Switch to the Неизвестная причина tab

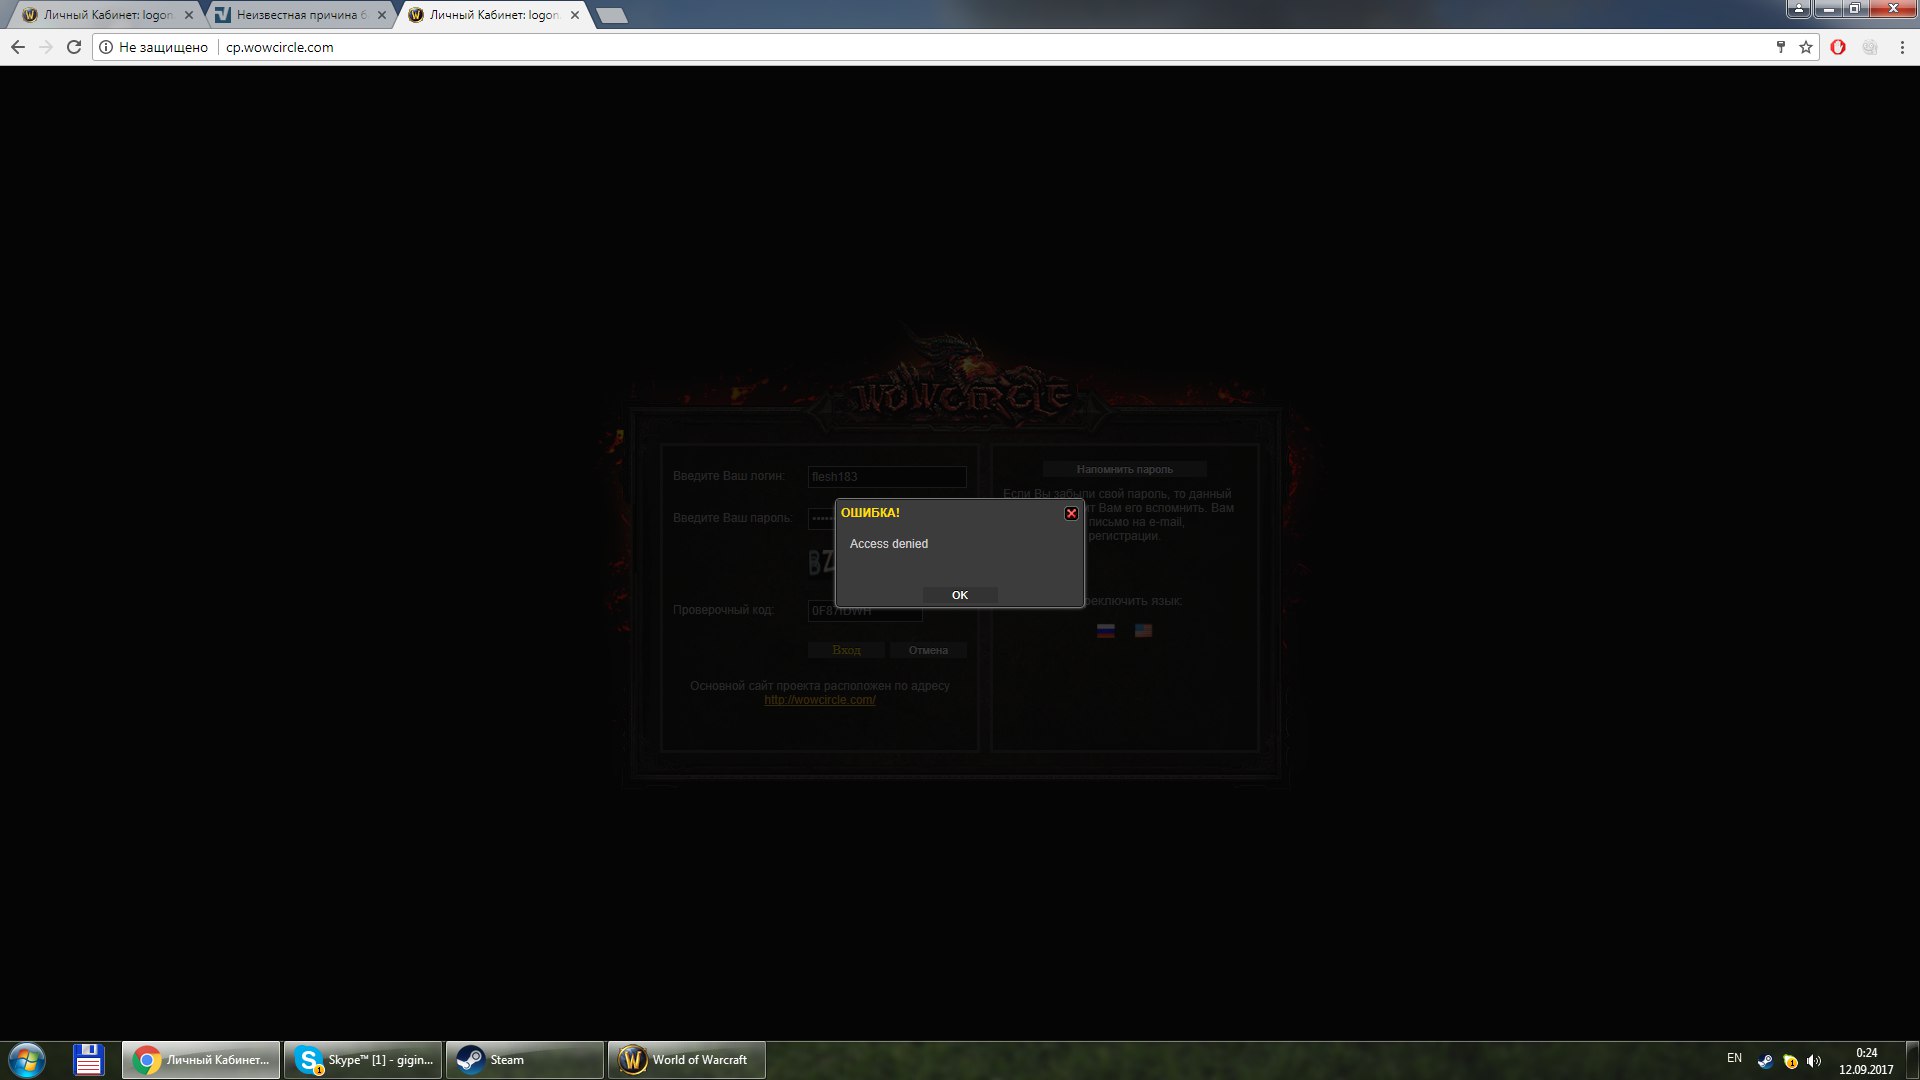coord(298,15)
